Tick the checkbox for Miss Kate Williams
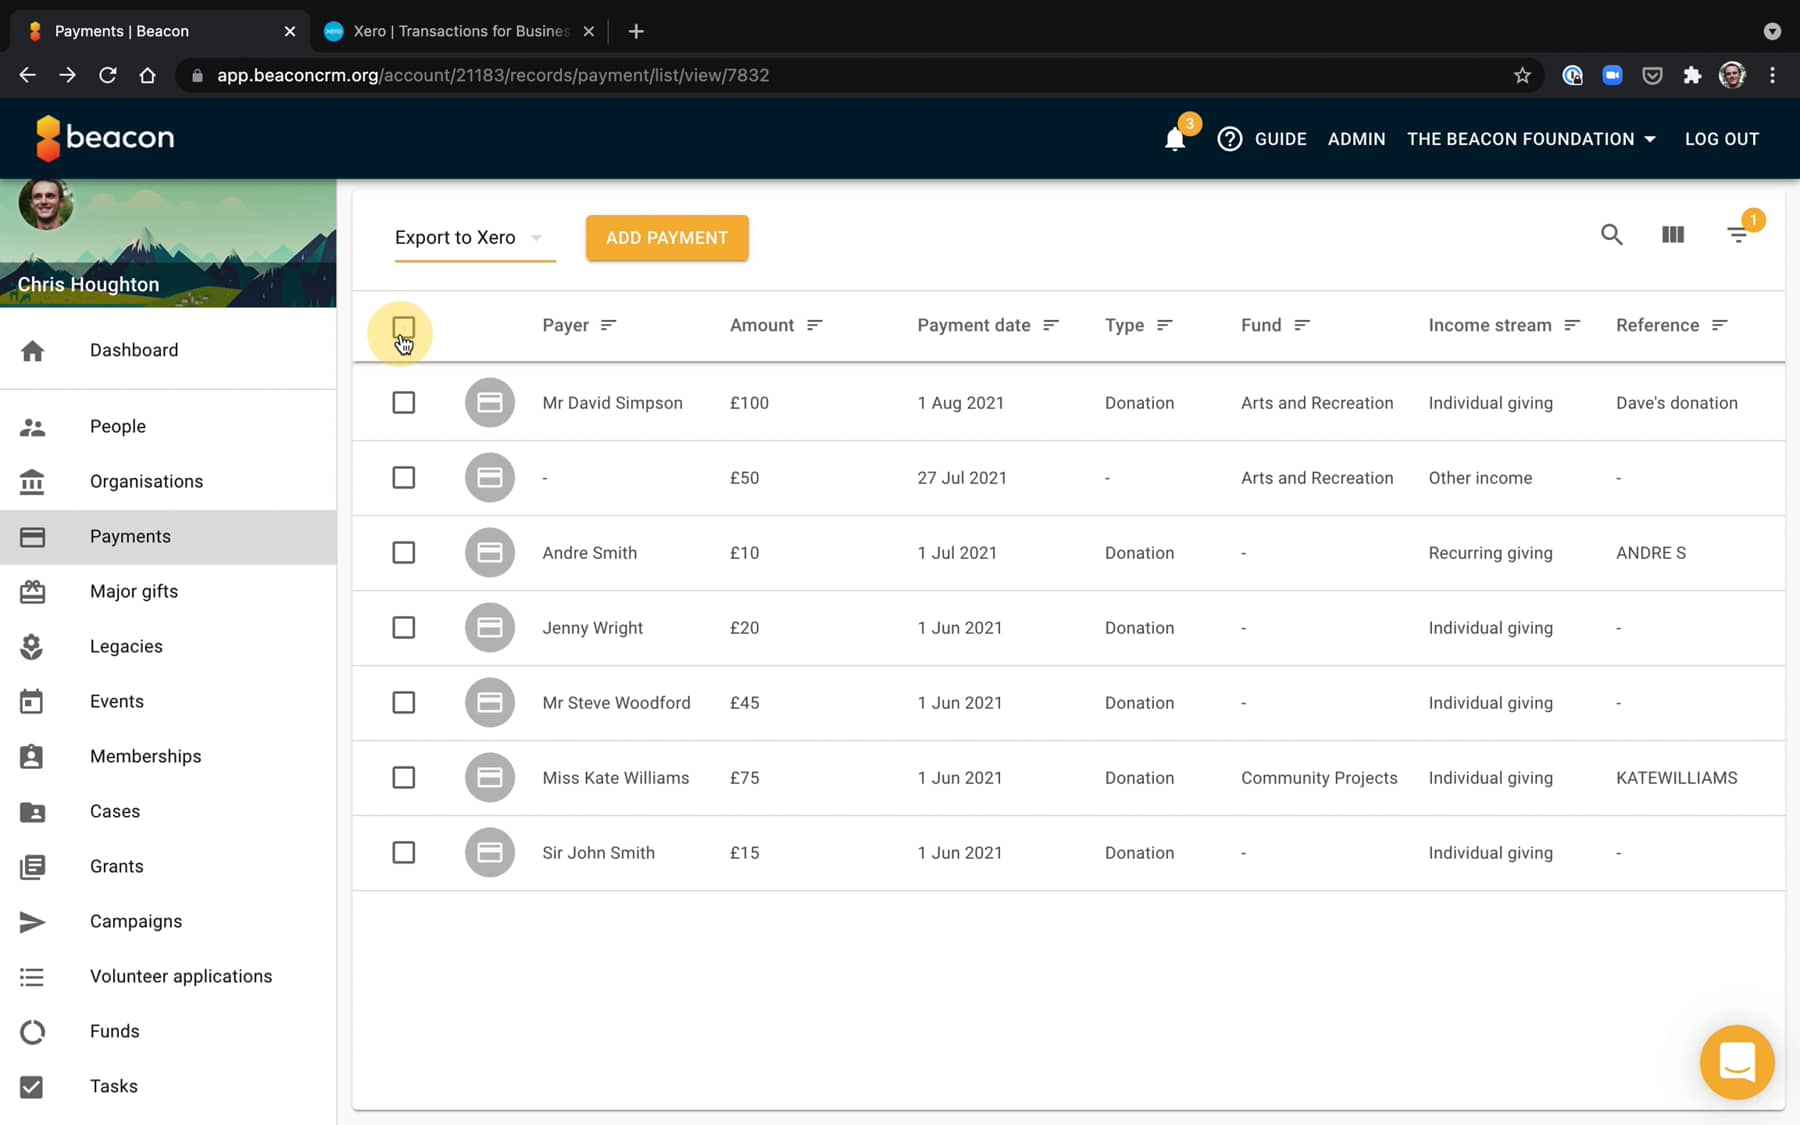This screenshot has width=1800, height=1125. (404, 778)
